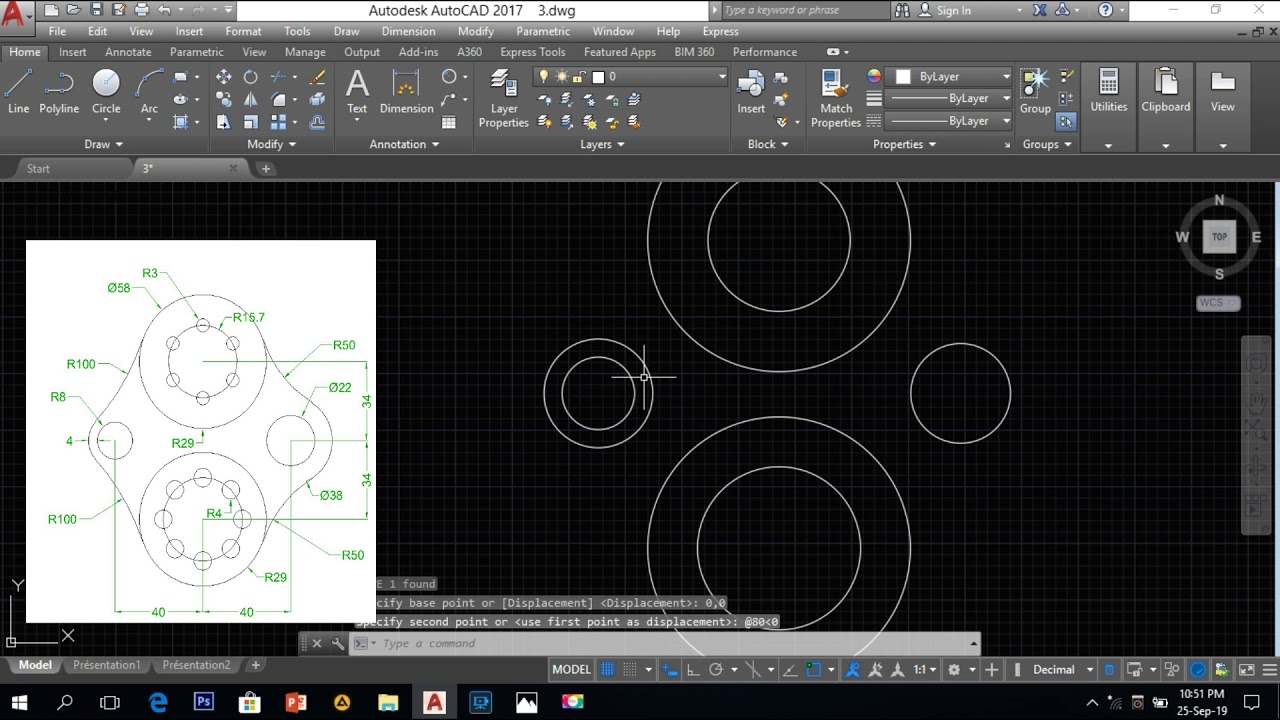Click Sign In button
This screenshot has width=1280, height=720.
pos(953,10)
